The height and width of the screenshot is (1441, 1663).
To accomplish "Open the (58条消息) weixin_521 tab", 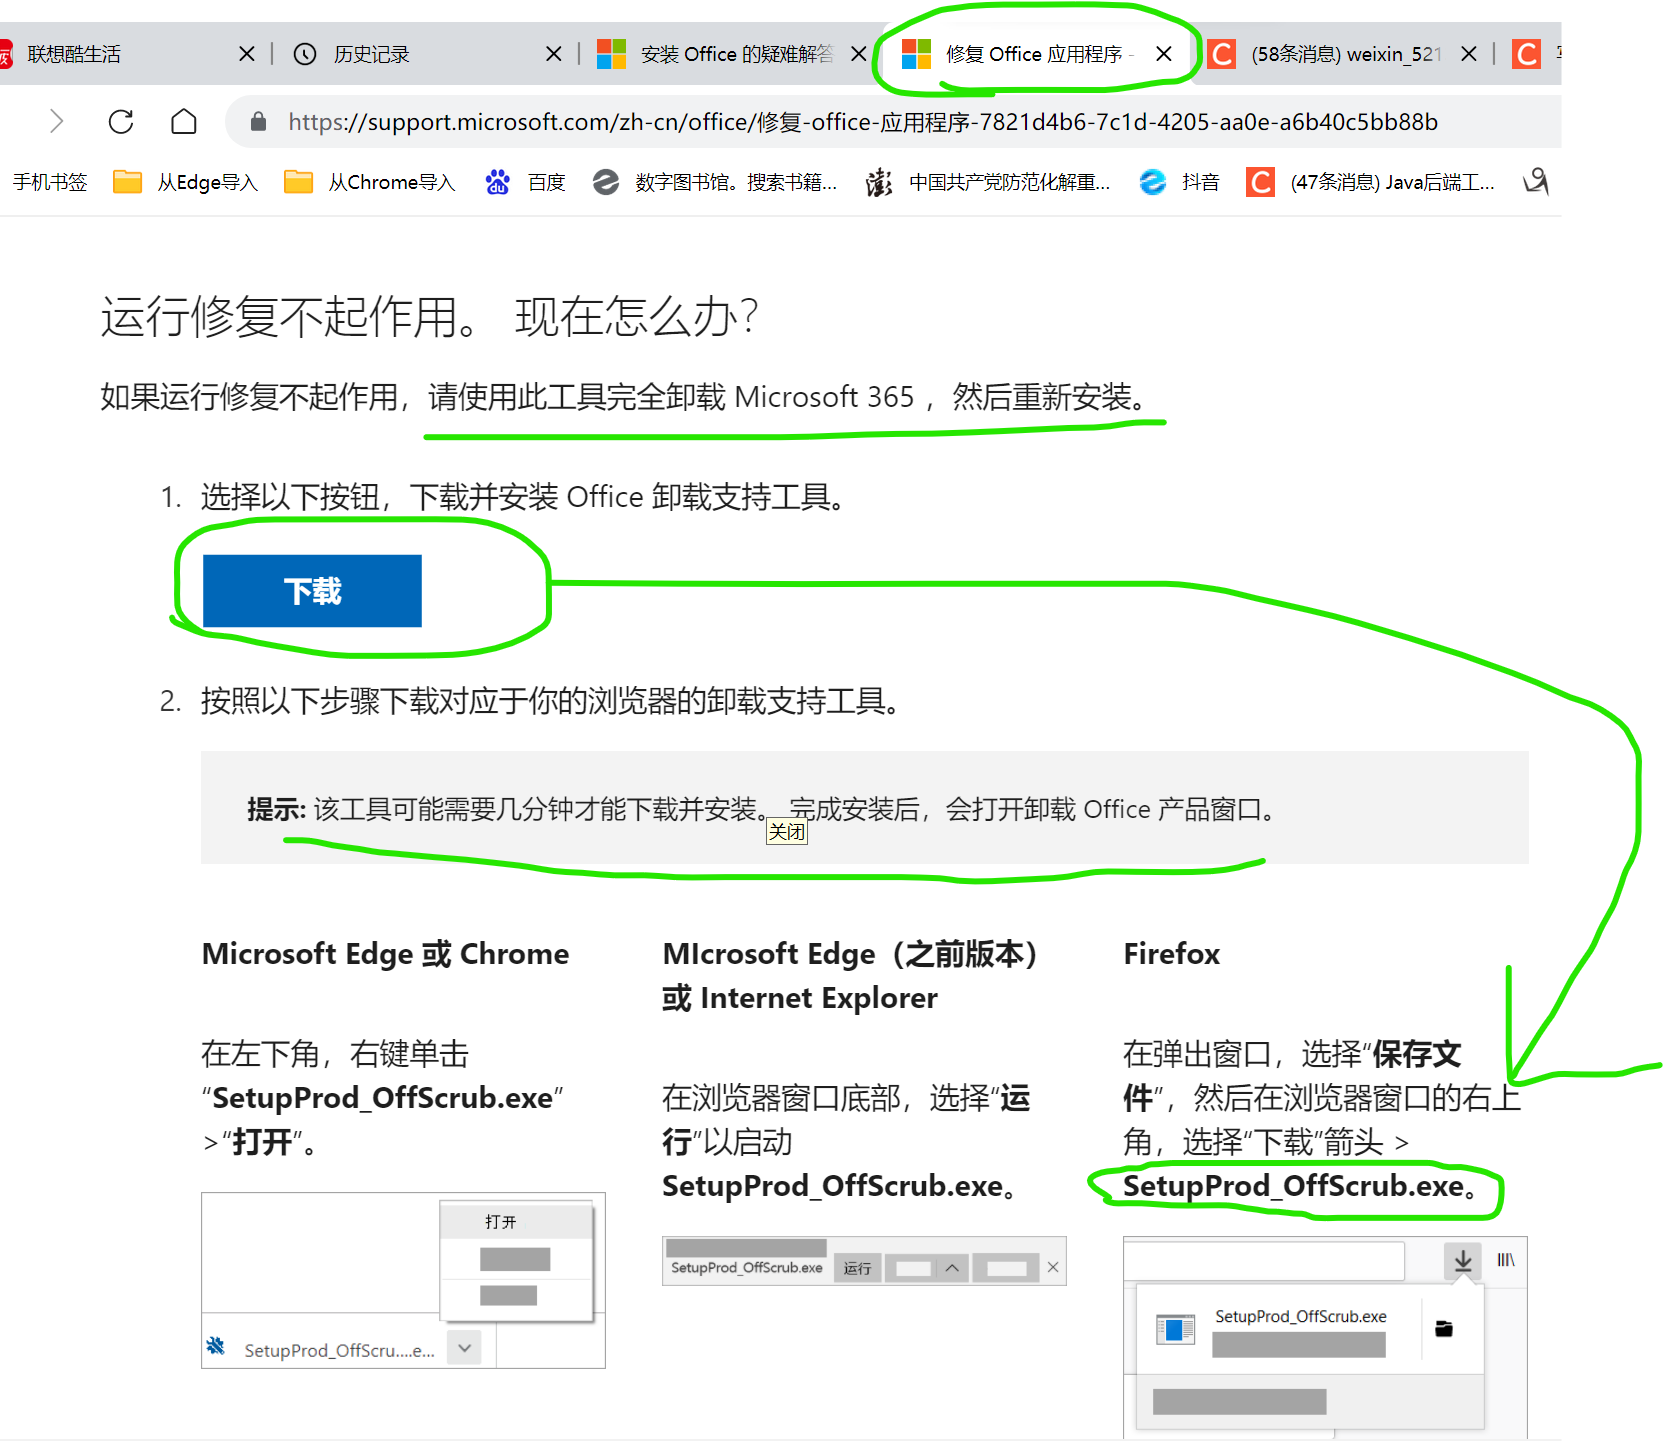I will (1346, 54).
